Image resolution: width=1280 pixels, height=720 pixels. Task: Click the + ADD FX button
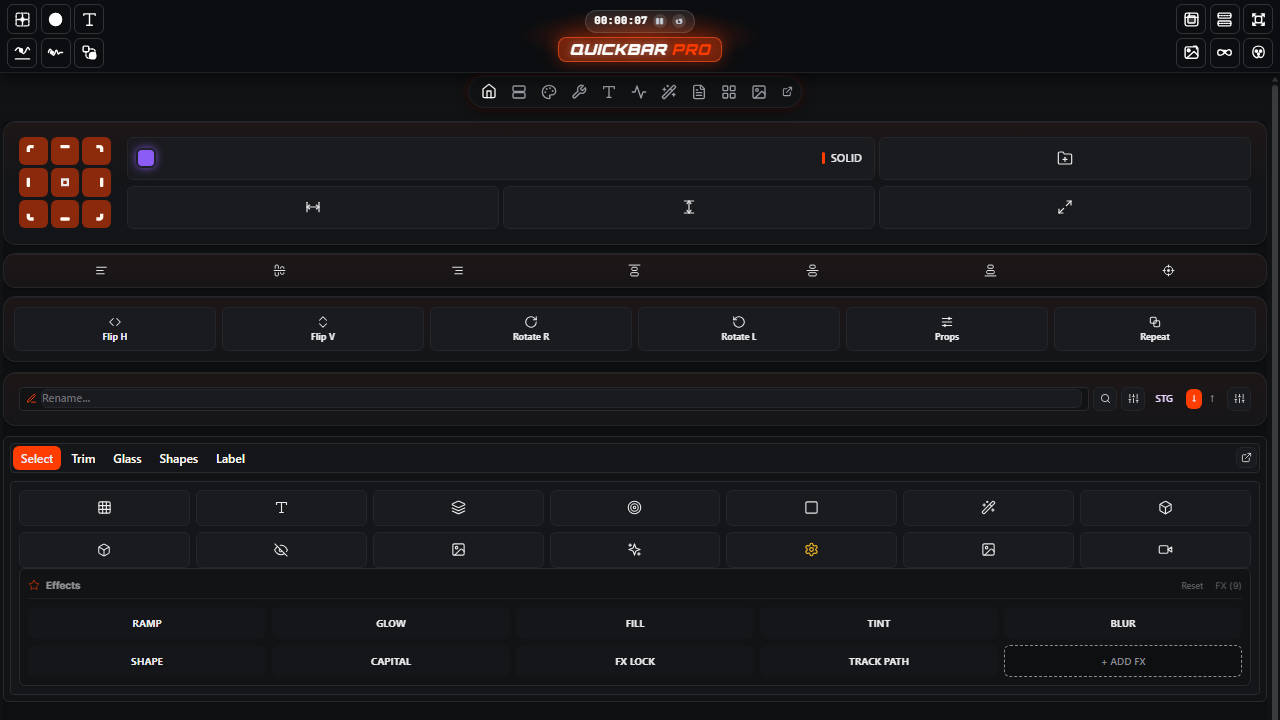pos(1123,661)
